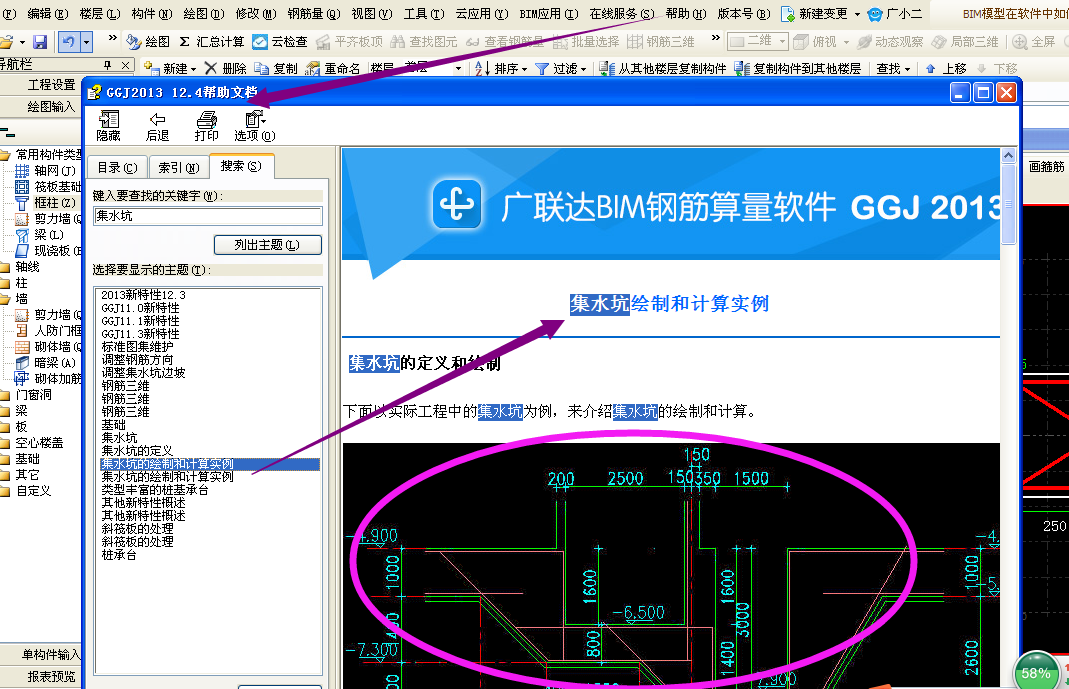Click the 平齐板顶 toolbar item
The height and width of the screenshot is (689, 1069).
click(x=349, y=42)
